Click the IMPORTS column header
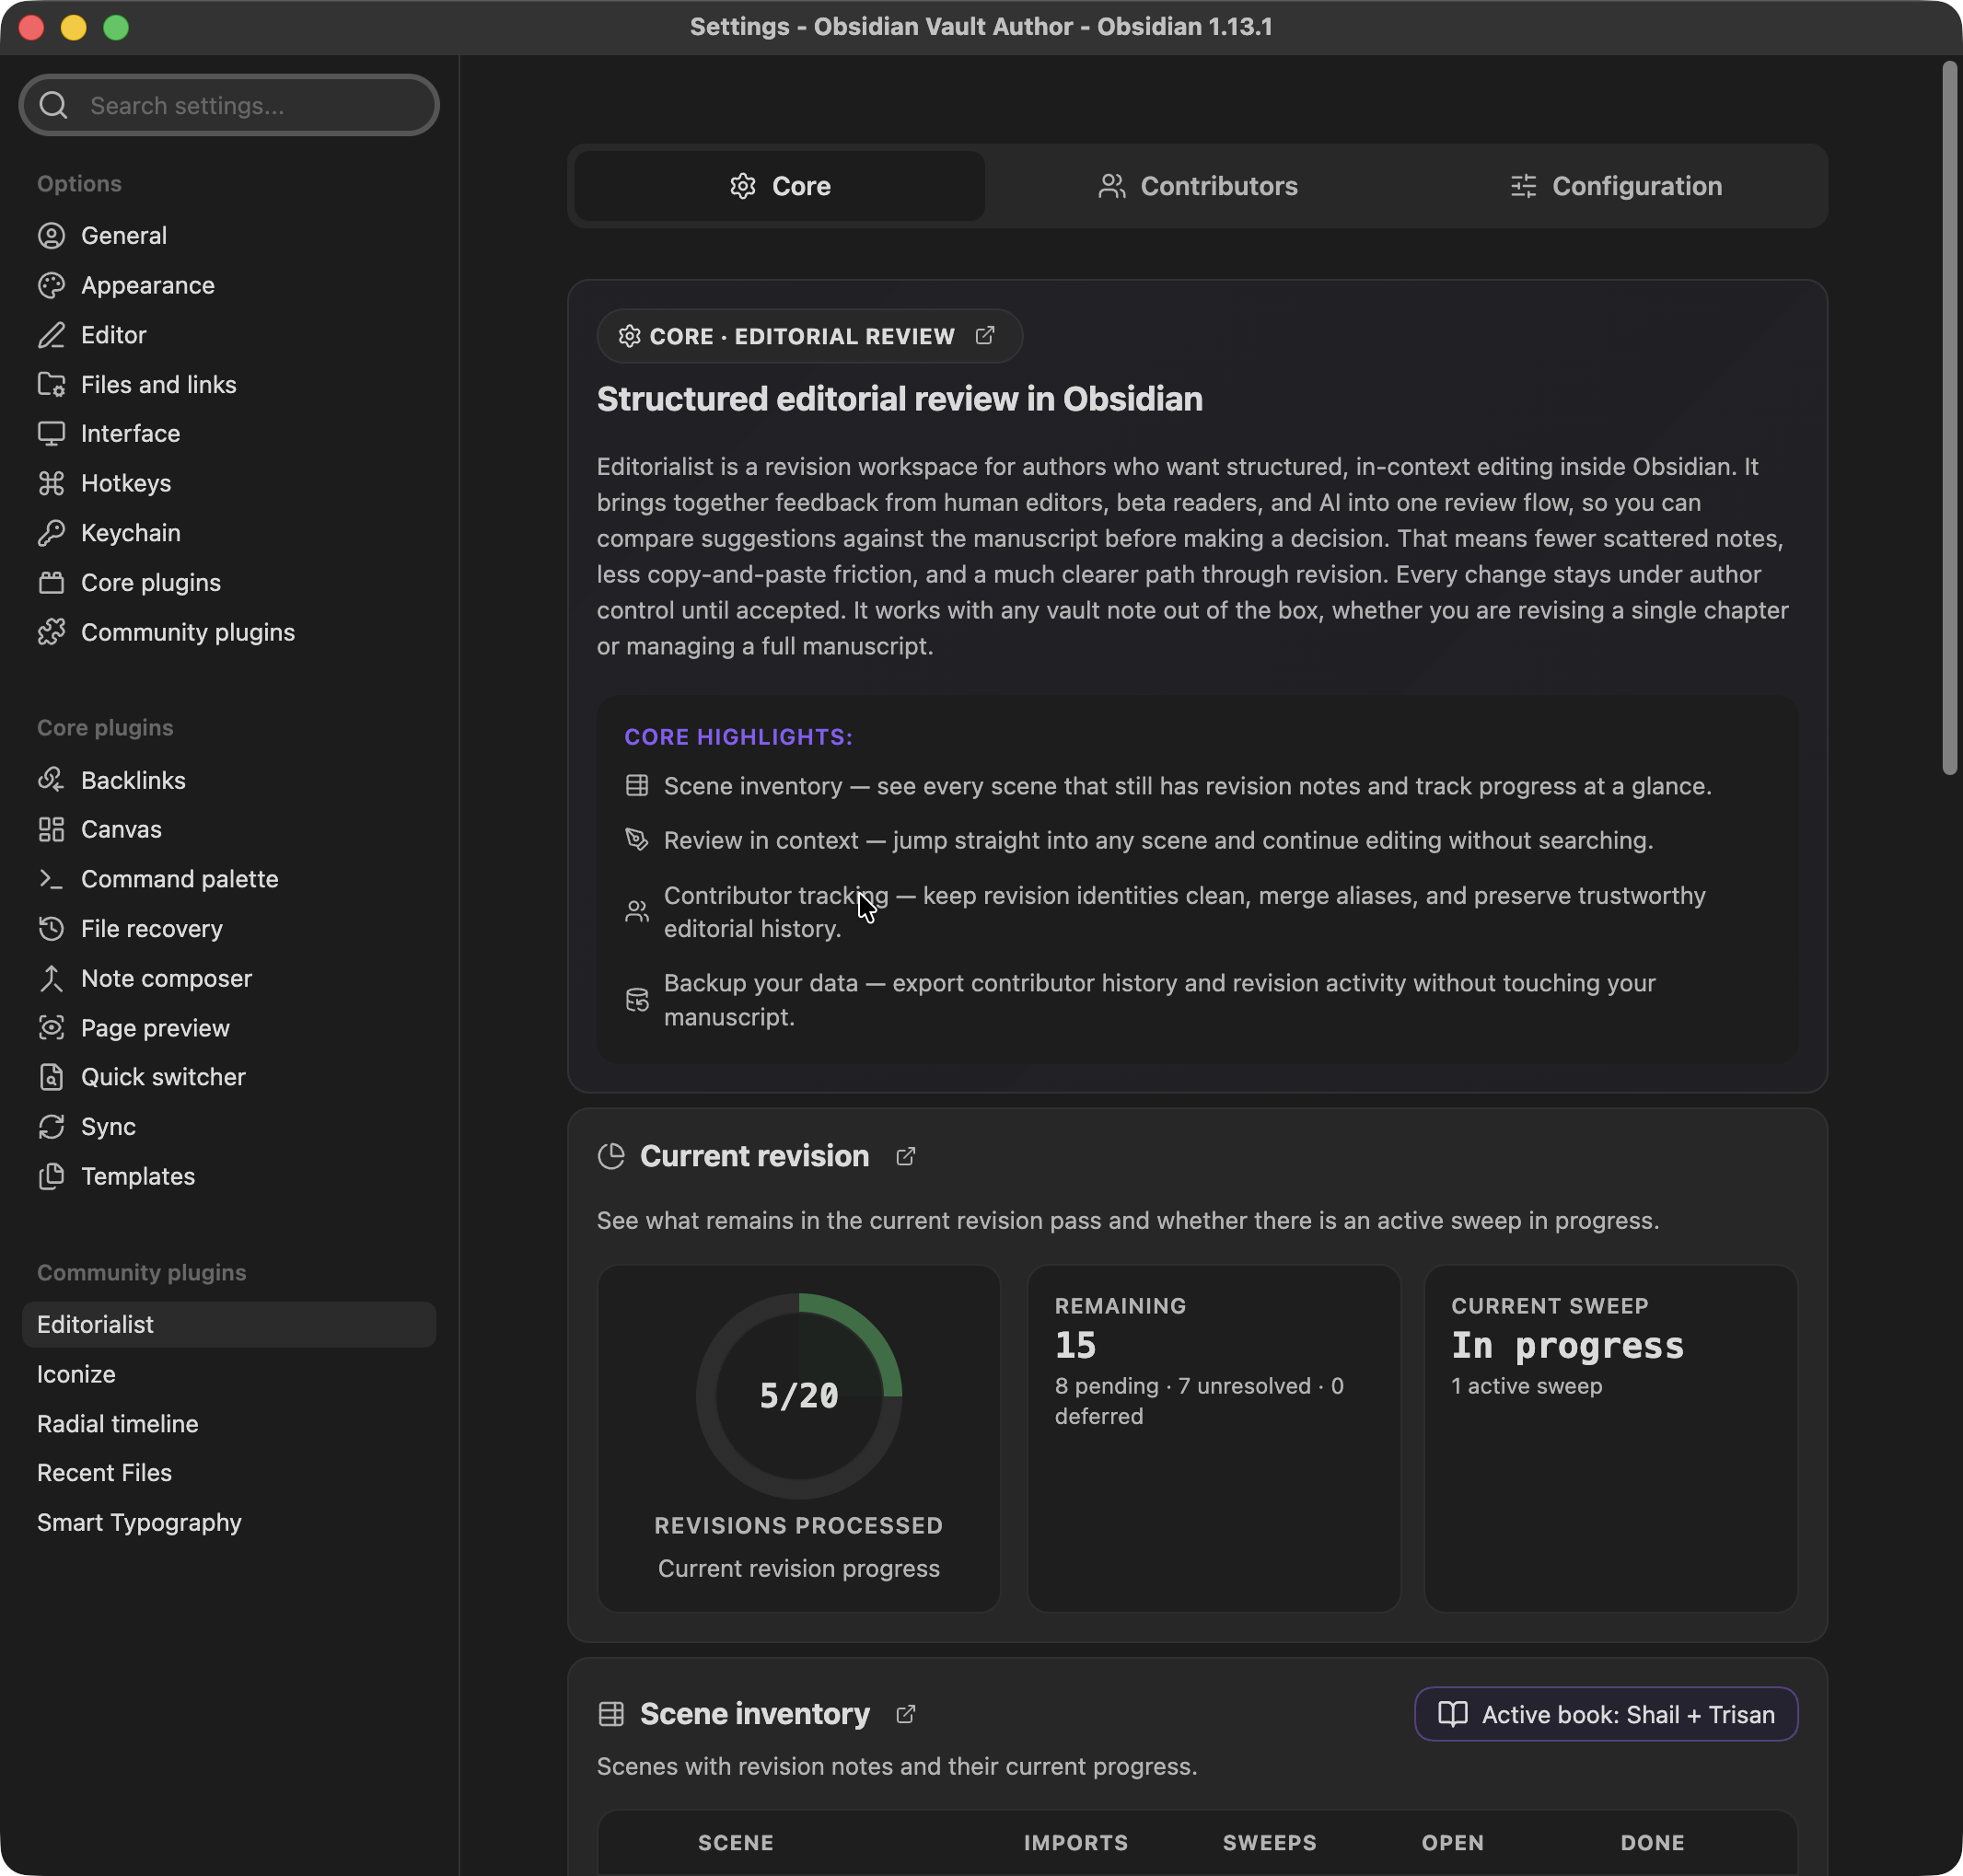 coord(1076,1843)
